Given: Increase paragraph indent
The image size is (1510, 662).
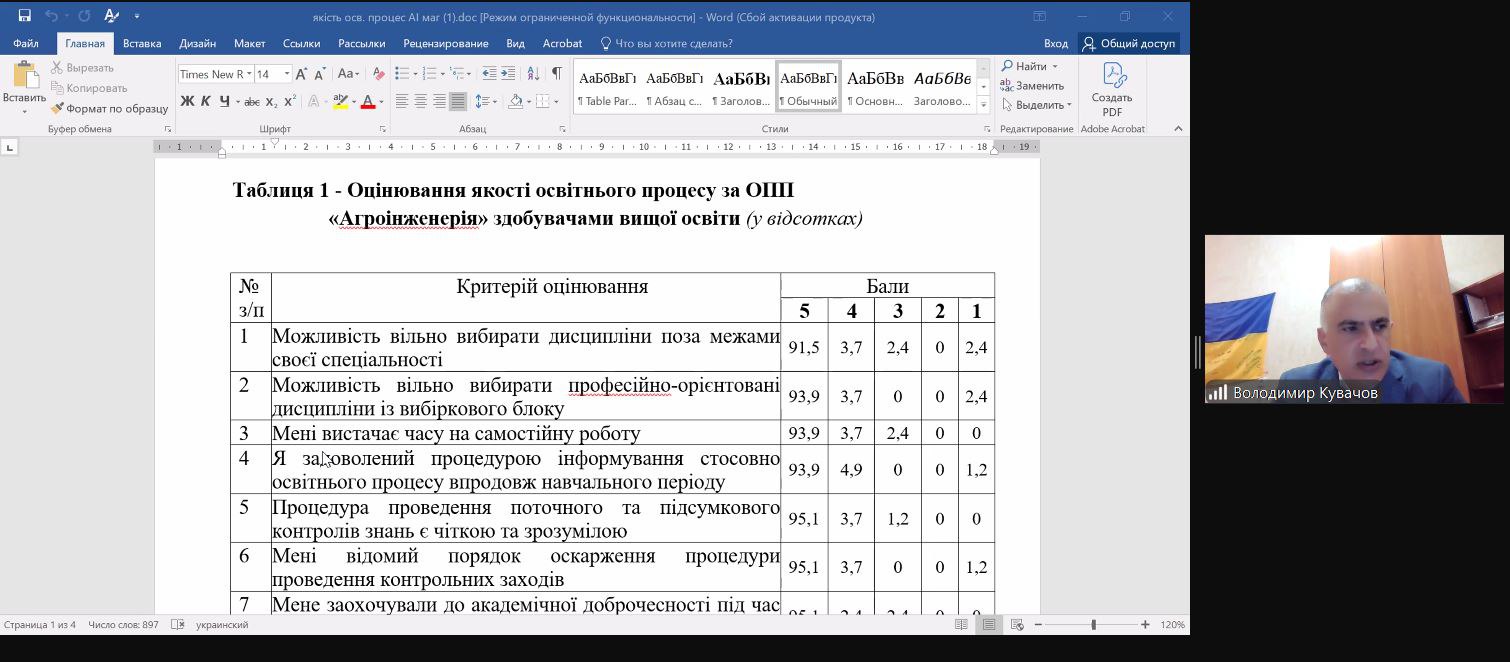Looking at the screenshot, I should pyautogui.click(x=510, y=74).
